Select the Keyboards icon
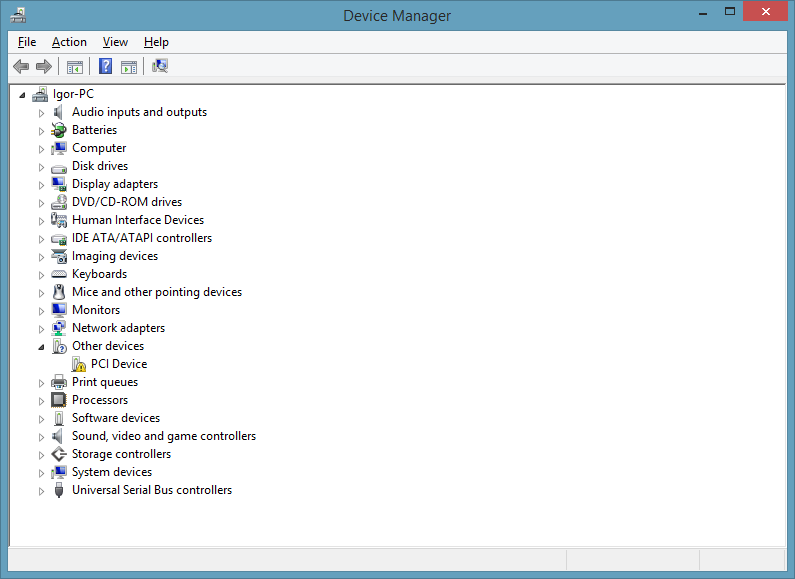 tap(59, 274)
